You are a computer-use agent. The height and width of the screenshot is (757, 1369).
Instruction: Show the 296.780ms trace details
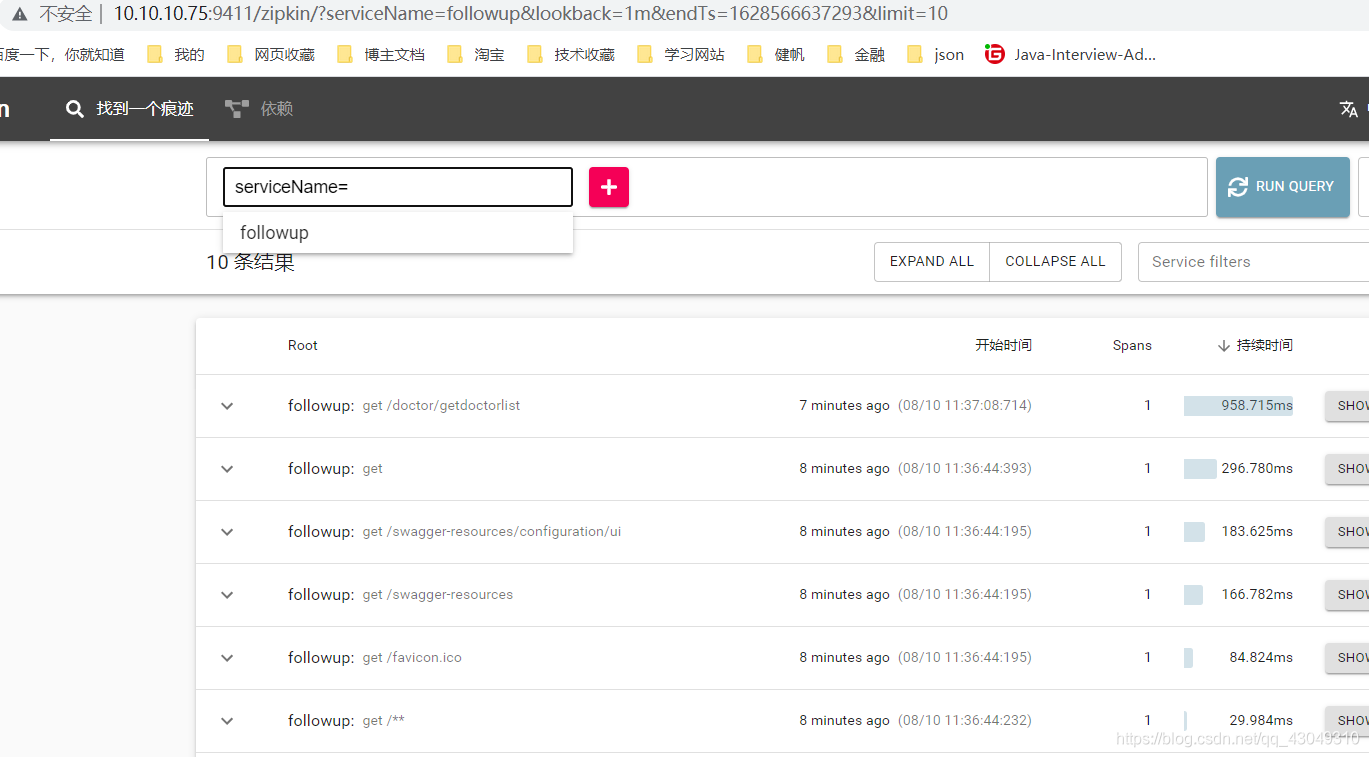(1347, 469)
